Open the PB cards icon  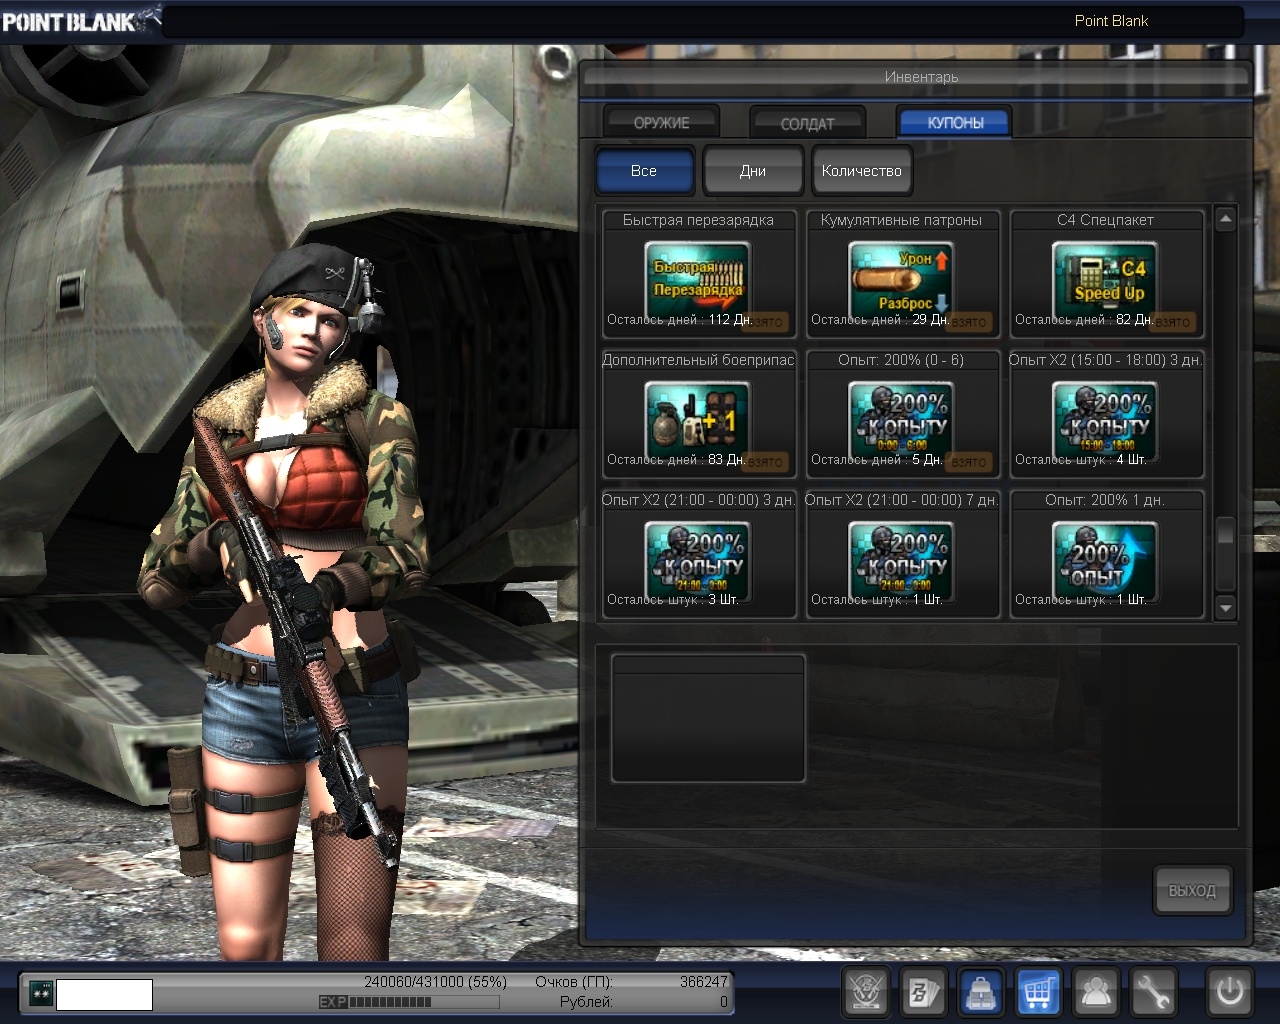tap(923, 993)
